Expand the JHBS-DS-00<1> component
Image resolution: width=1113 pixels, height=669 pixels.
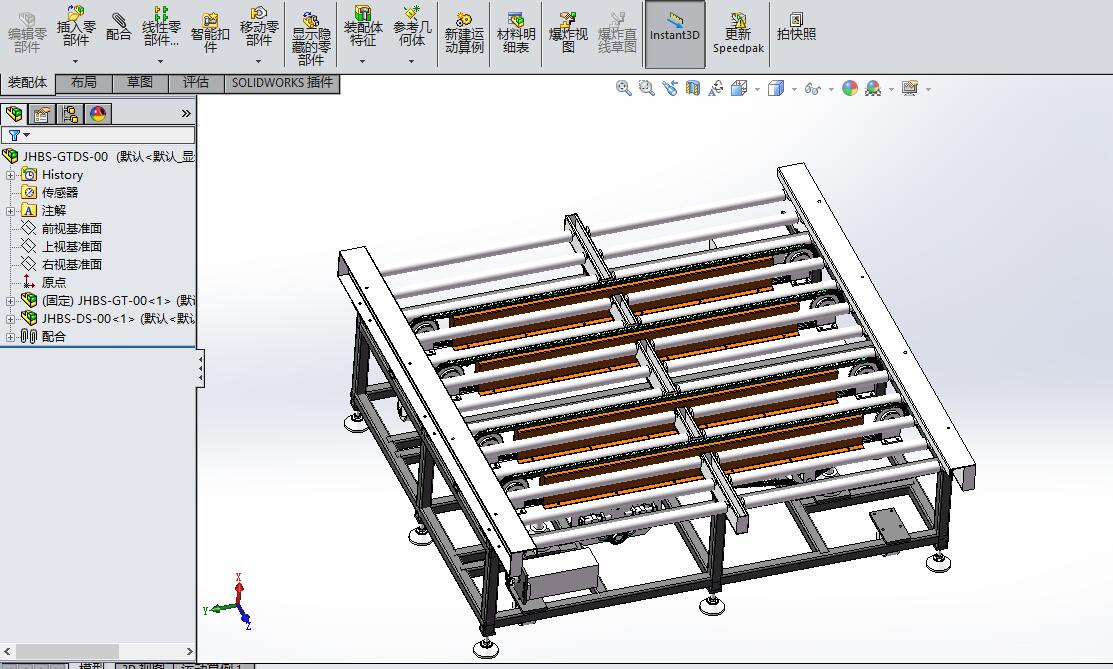tap(10, 319)
